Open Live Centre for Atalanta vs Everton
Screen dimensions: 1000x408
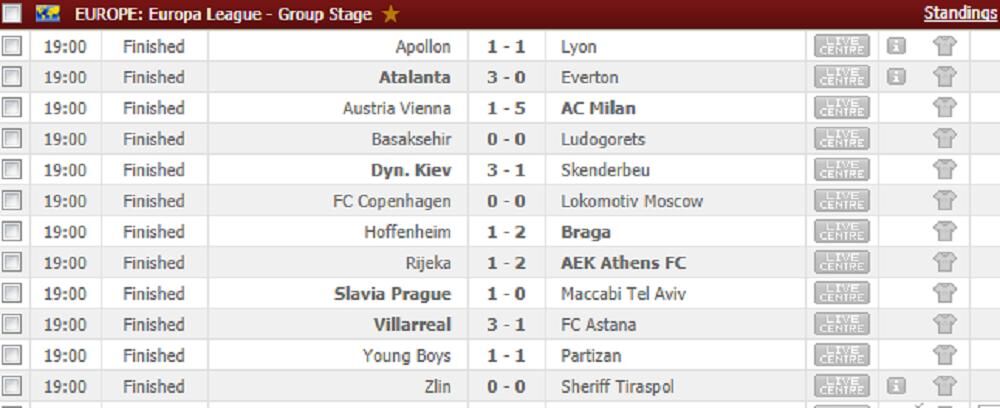tap(842, 78)
